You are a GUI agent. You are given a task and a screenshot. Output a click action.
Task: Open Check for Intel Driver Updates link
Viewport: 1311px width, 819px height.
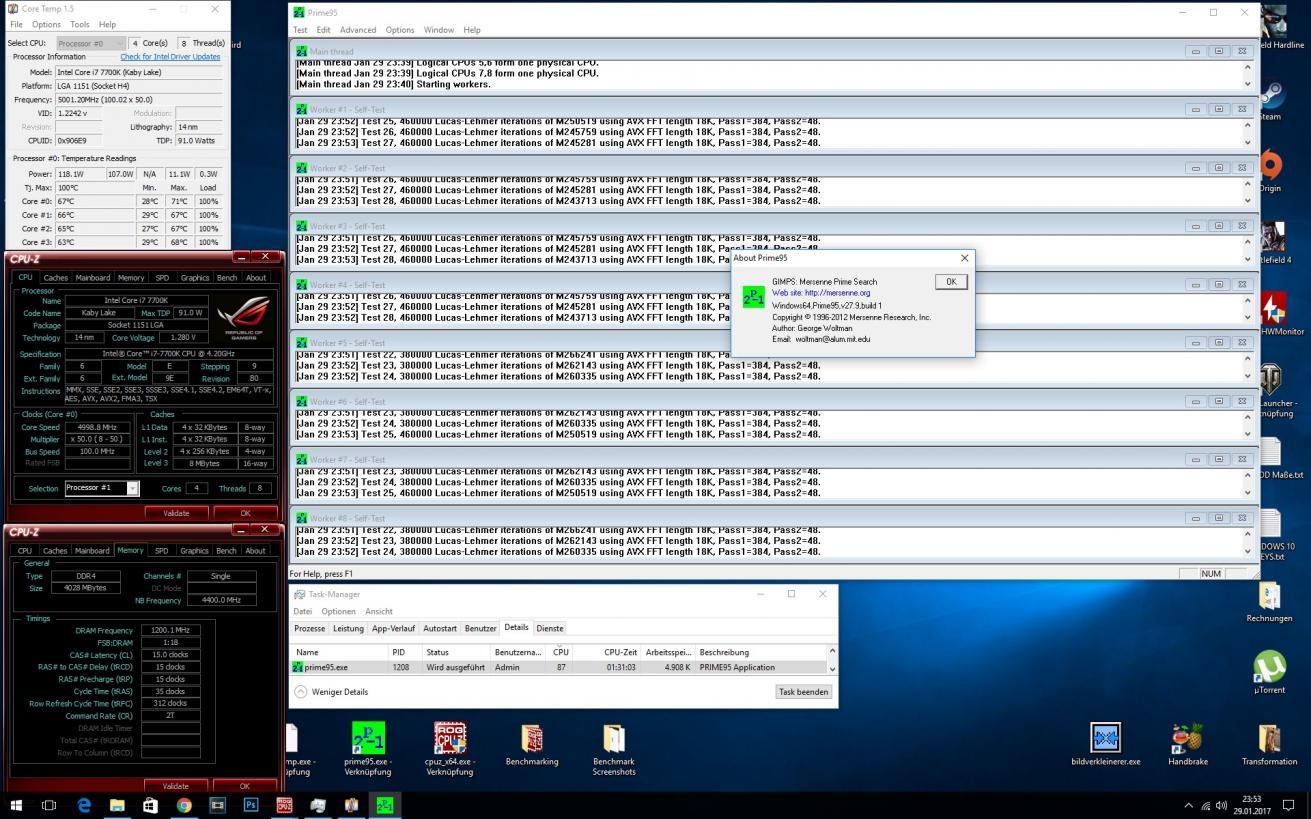pyautogui.click(x=170, y=57)
